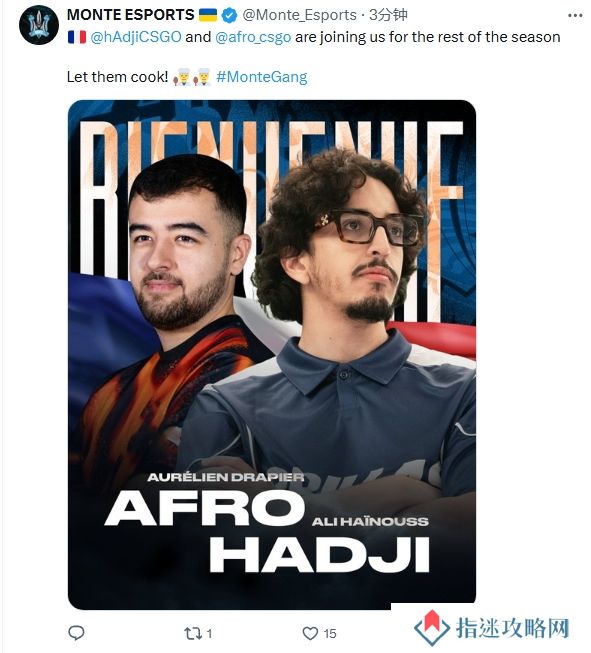The width and height of the screenshot is (591, 653).
Task: Click the MONTE ESPORTS display name
Action: [x=130, y=15]
